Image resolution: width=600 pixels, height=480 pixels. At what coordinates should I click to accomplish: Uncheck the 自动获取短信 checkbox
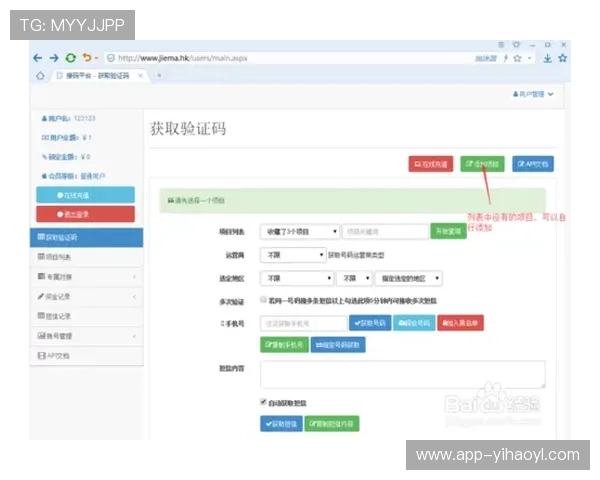[263, 402]
